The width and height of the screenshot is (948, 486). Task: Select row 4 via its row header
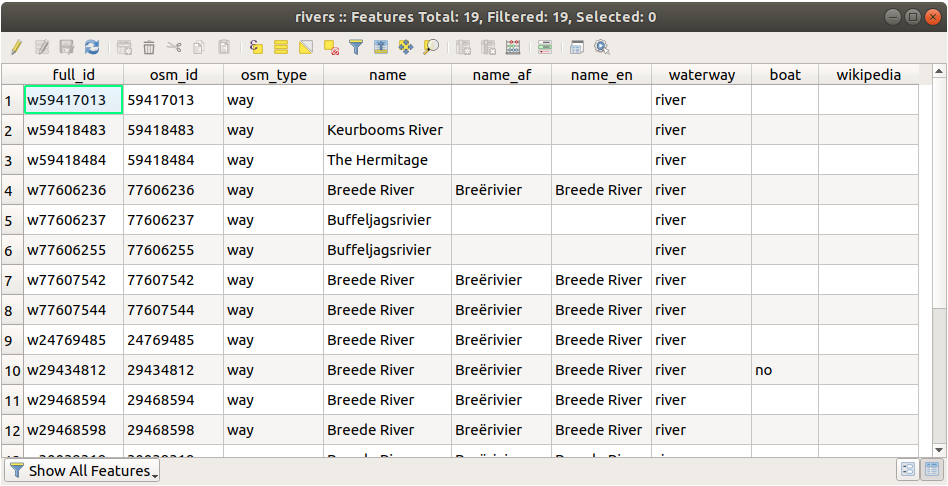[x=11, y=190]
